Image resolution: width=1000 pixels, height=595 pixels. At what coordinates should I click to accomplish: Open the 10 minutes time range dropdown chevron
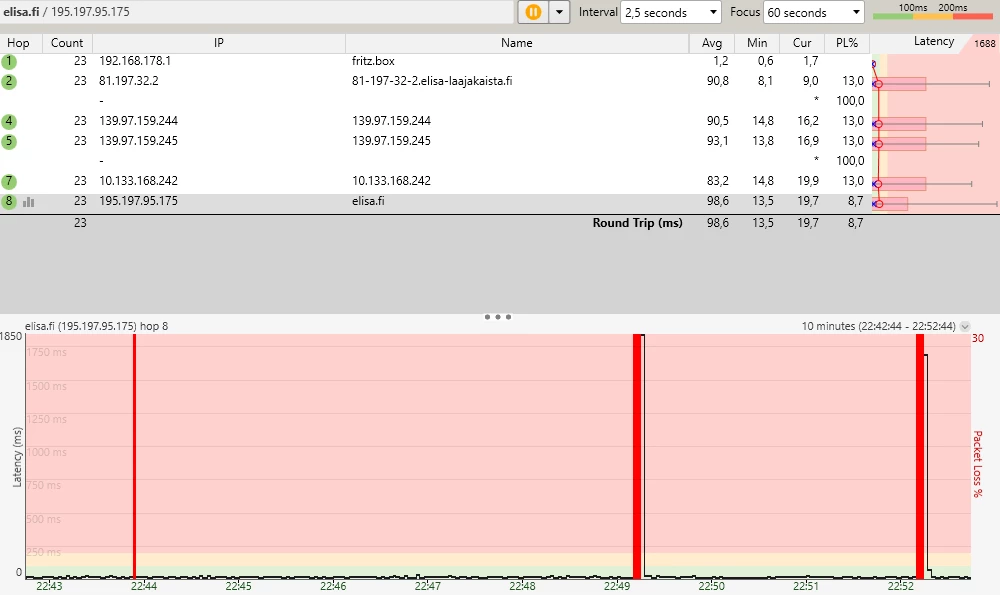pos(965,327)
